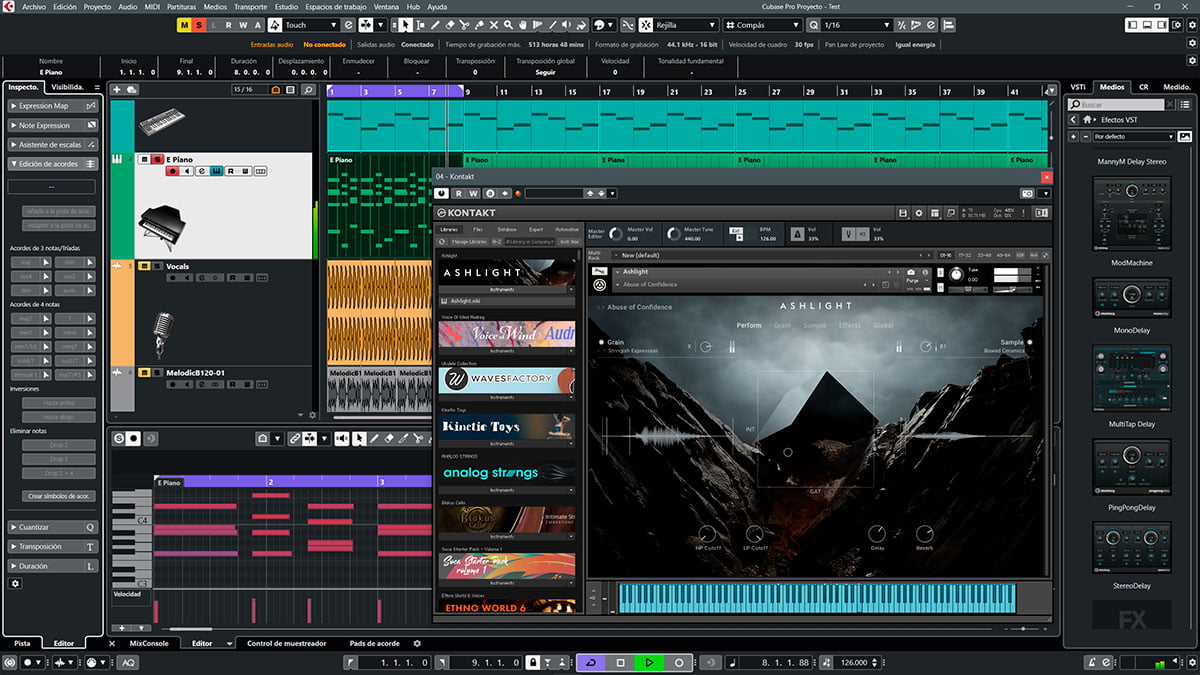The image size is (1200, 675).
Task: Open the Touch automation mode dropdown
Action: pos(311,25)
